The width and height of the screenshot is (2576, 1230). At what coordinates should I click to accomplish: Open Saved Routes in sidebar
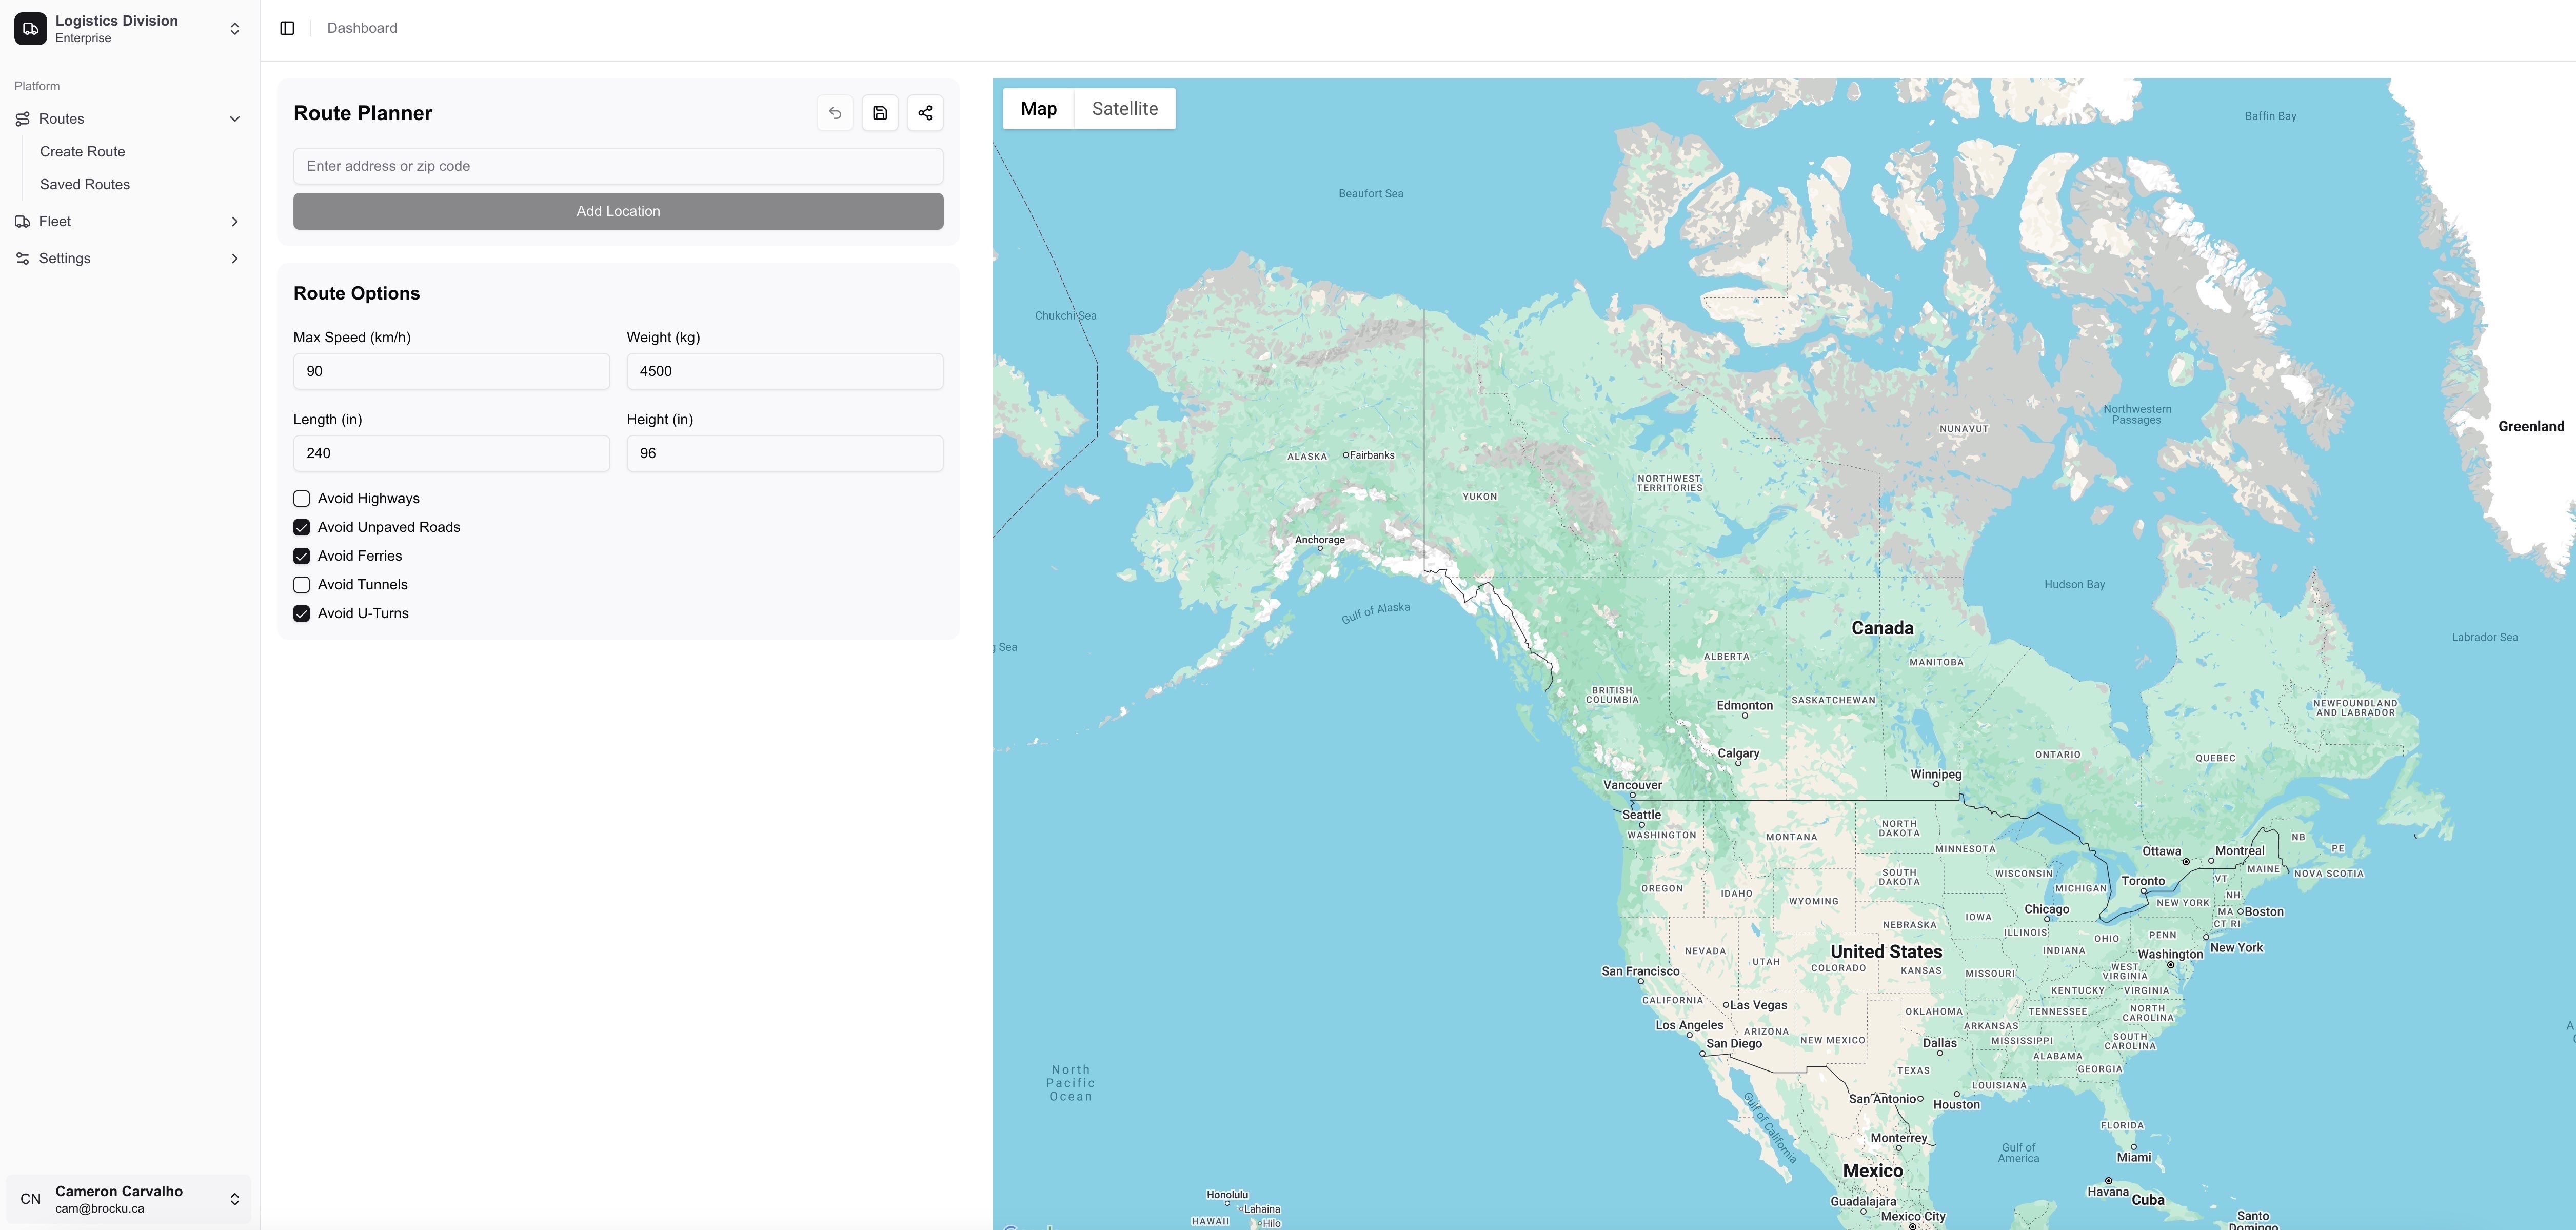pos(85,185)
